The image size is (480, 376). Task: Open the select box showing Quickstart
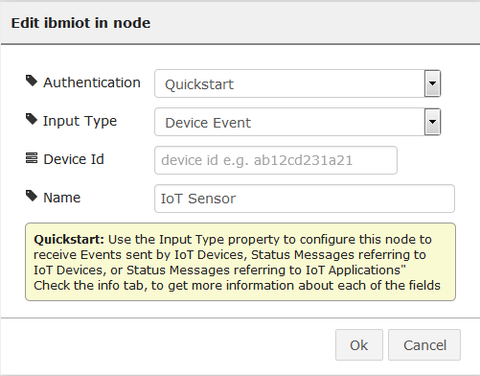[x=298, y=83]
